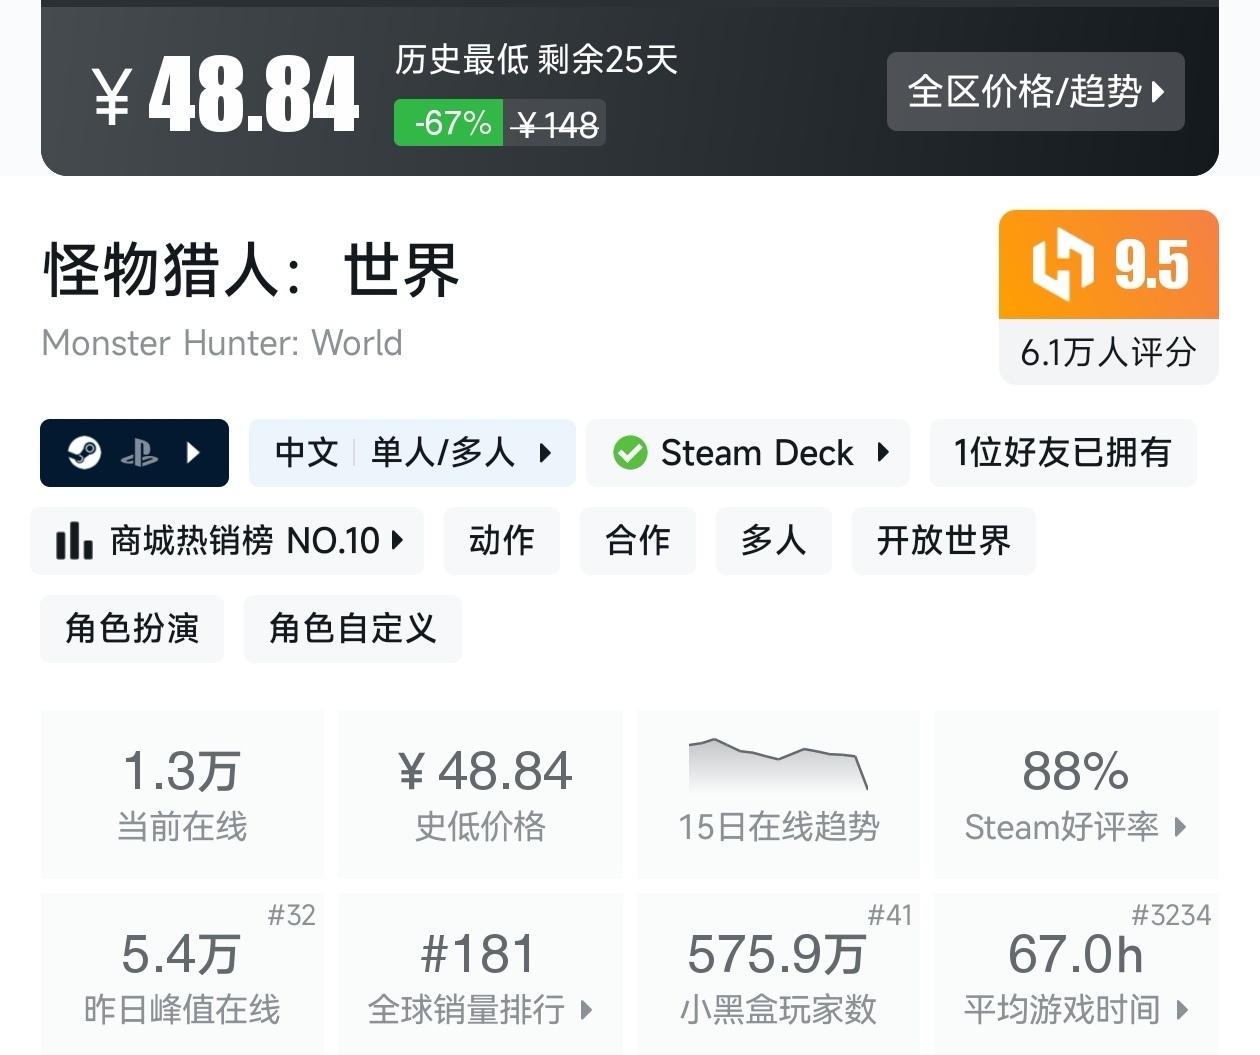Tap the #41 player count rank
This screenshot has width=1260, height=1055.
click(x=889, y=915)
